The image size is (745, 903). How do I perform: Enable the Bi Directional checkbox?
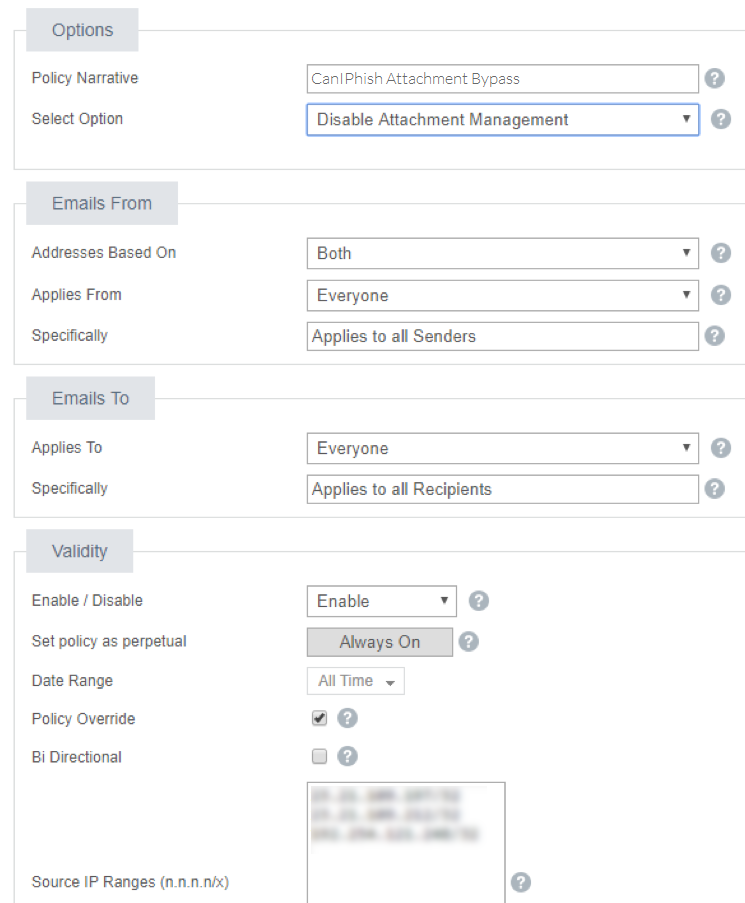click(319, 756)
